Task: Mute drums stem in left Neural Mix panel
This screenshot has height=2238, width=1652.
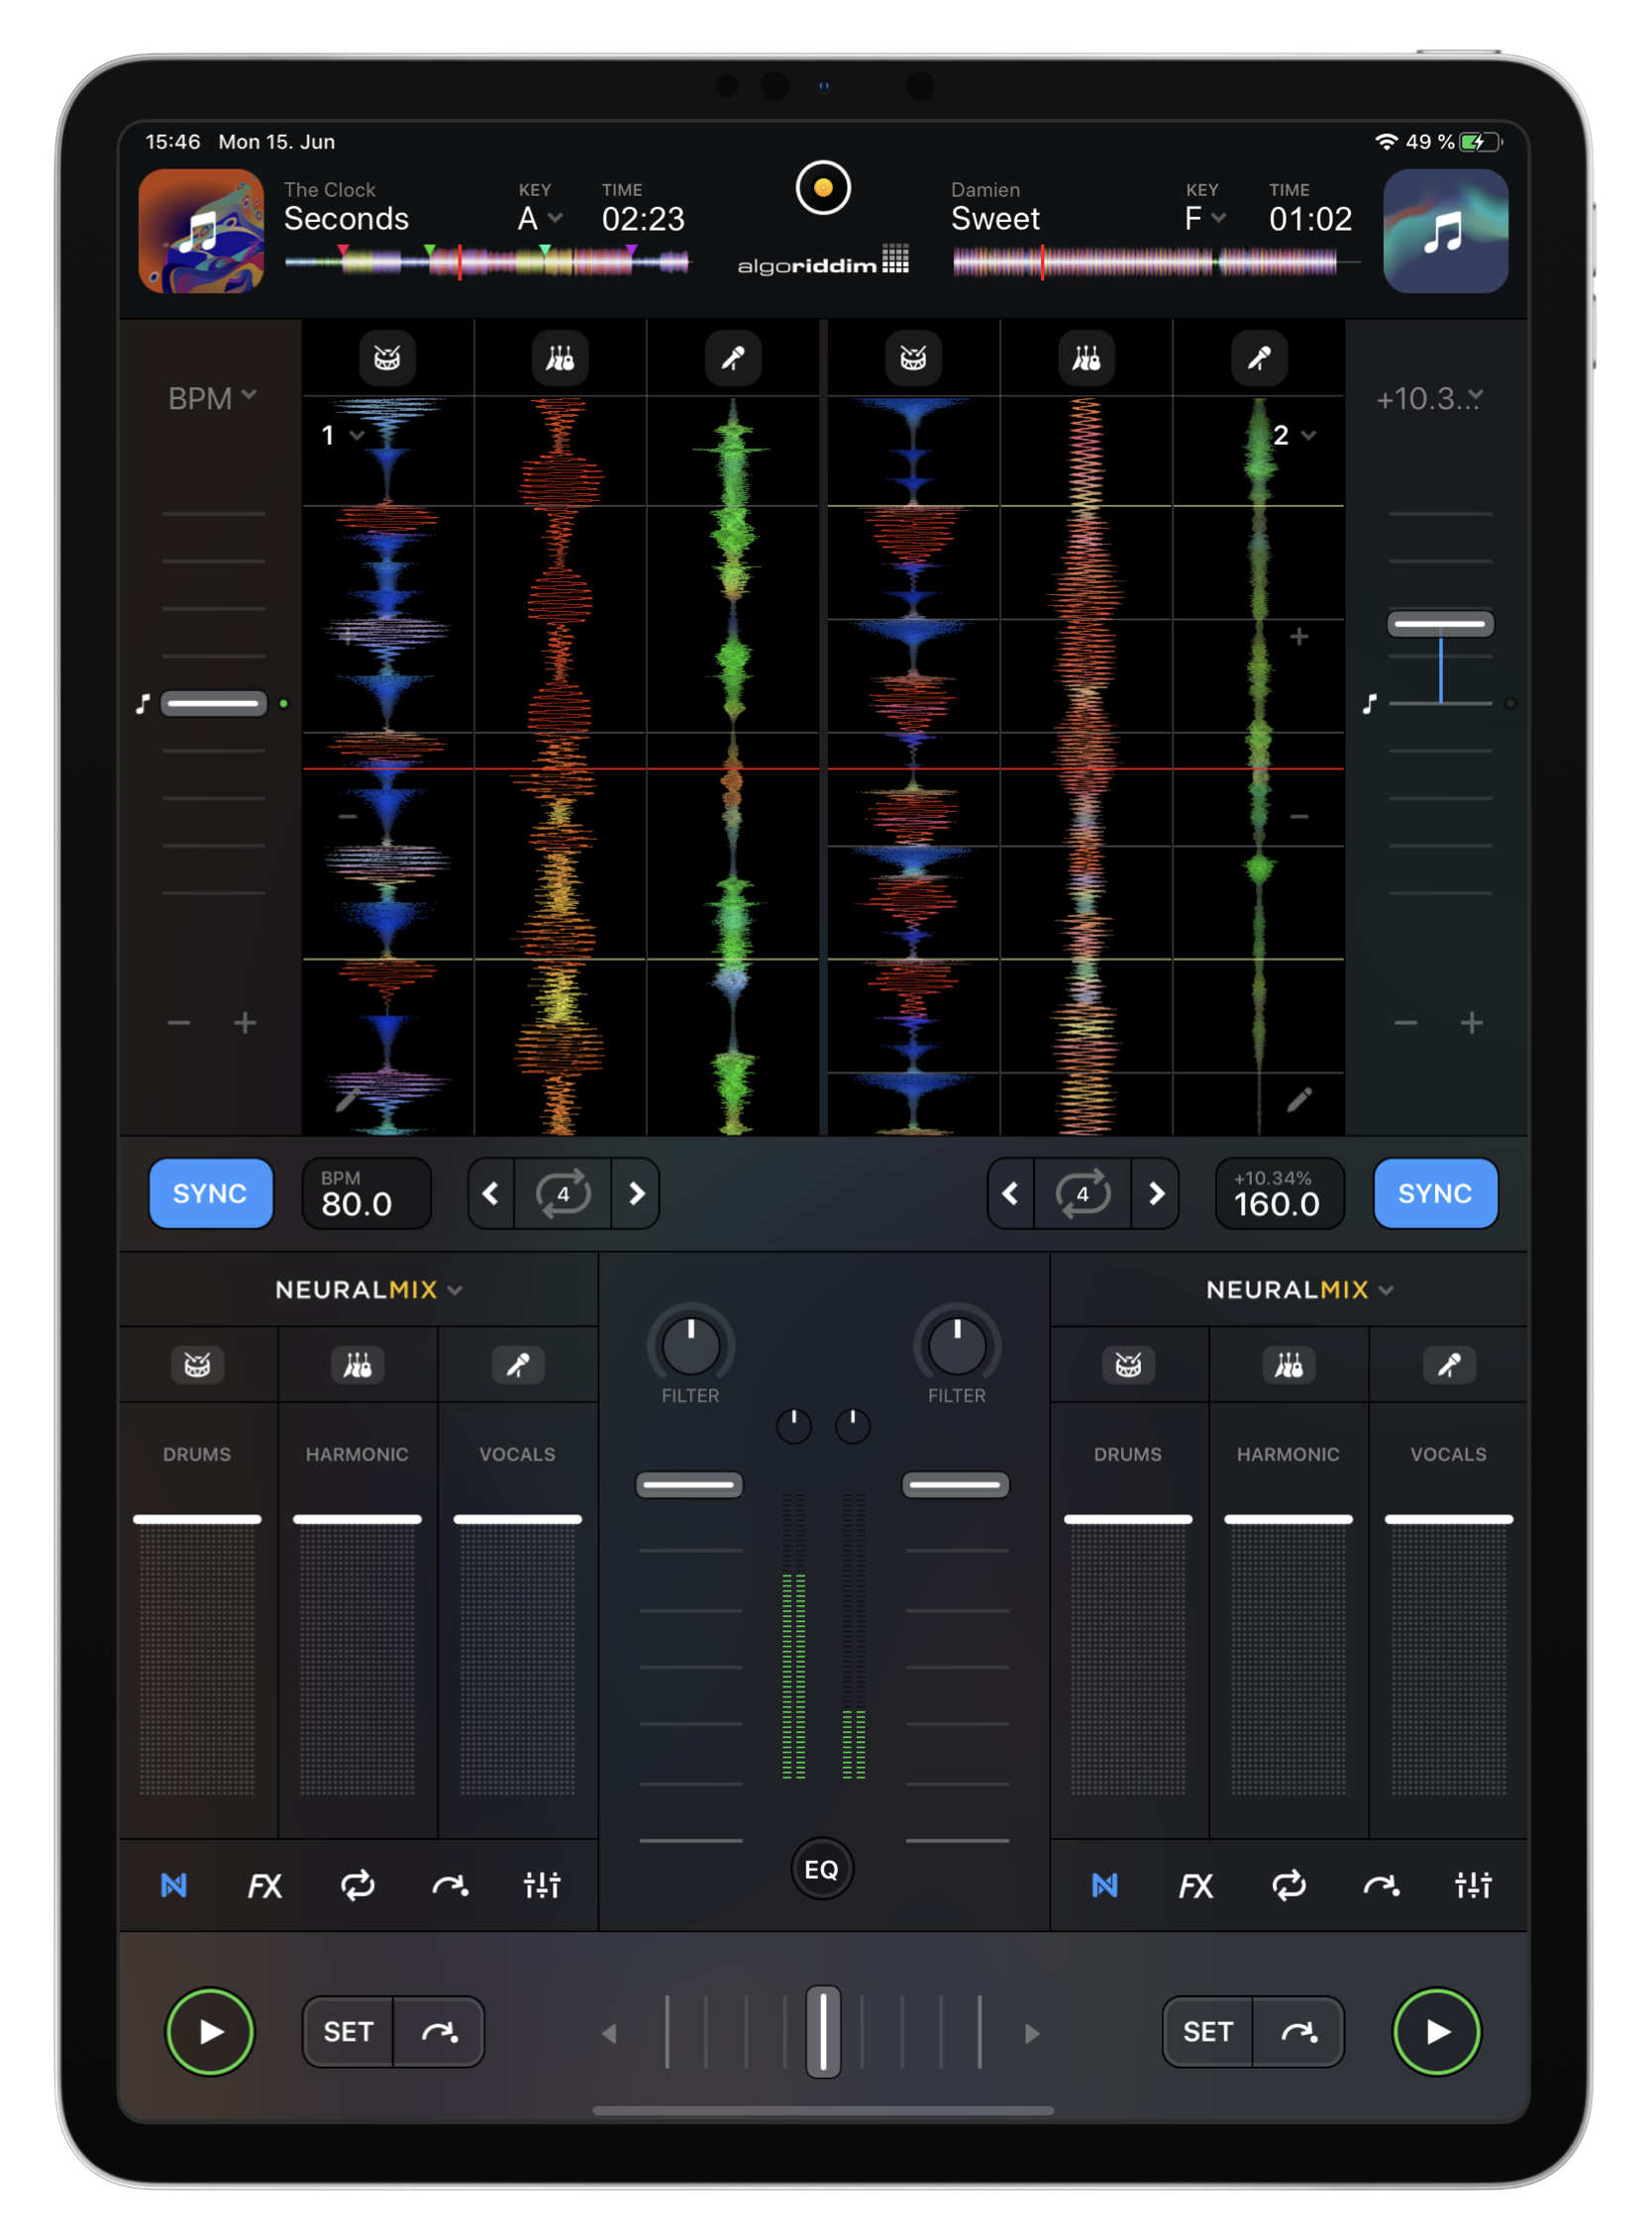Action: pyautogui.click(x=197, y=1365)
